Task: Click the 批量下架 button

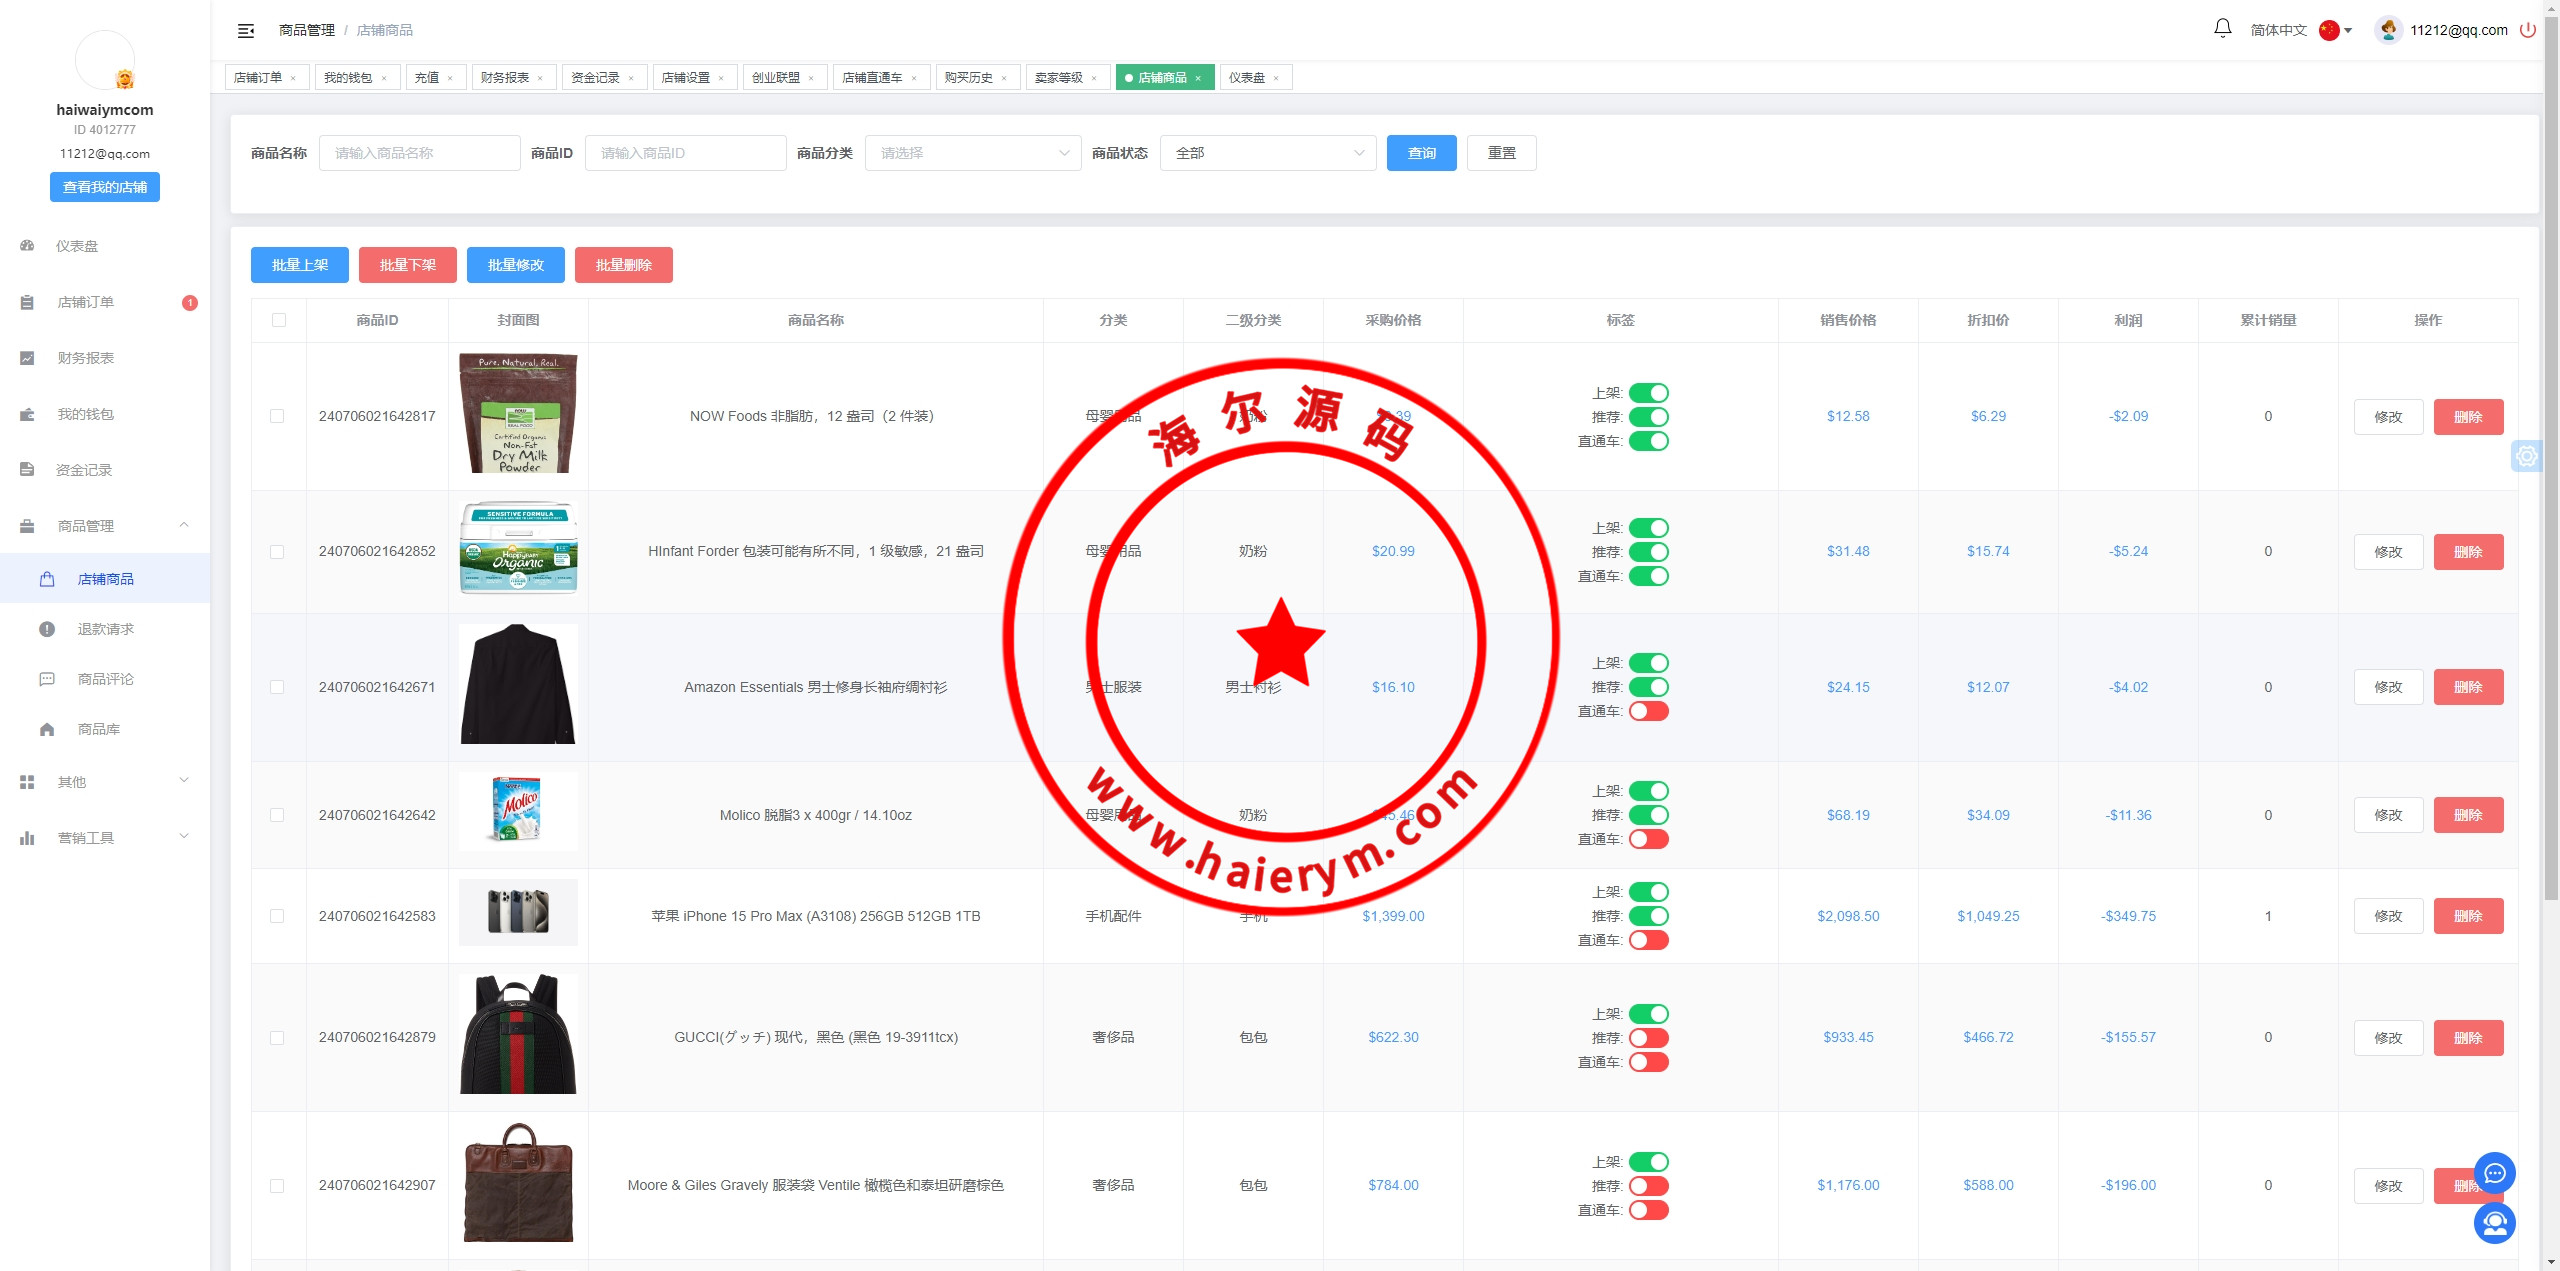Action: [x=408, y=265]
